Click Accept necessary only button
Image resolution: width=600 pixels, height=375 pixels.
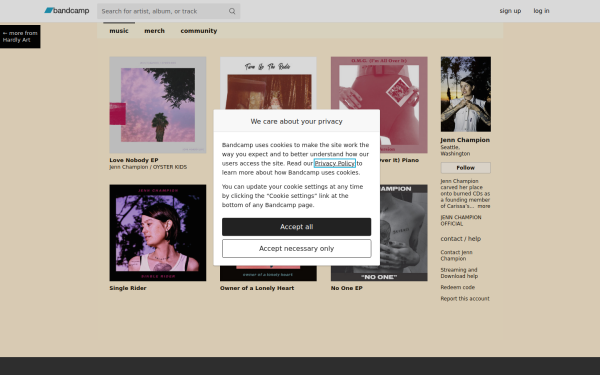coord(297,248)
